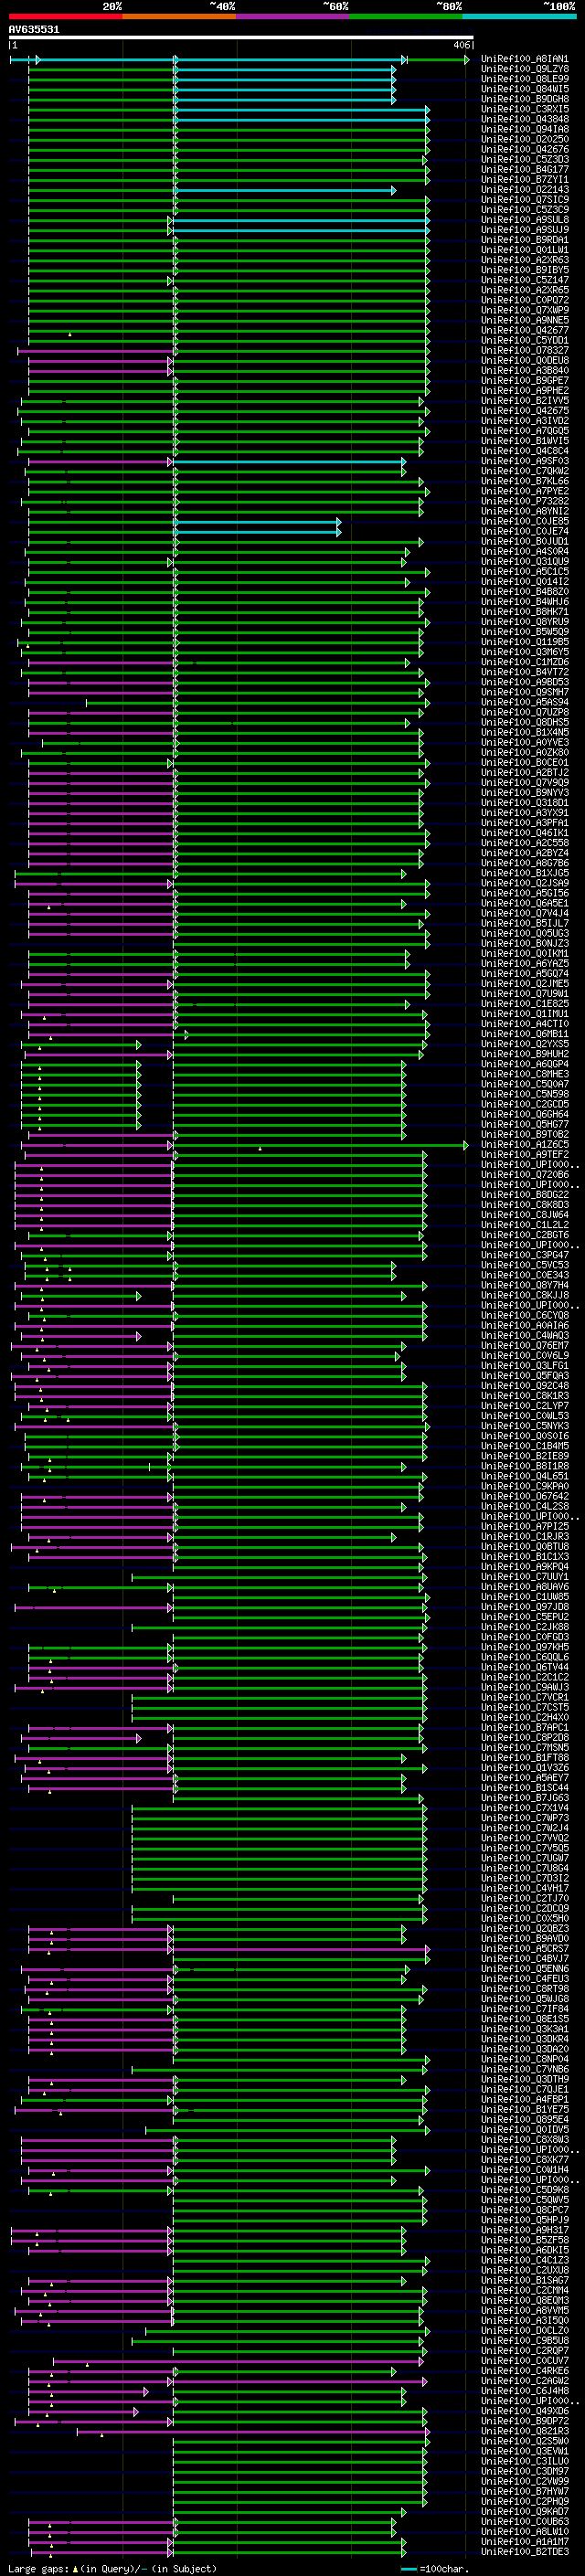This screenshot has width=585, height=2576.
Task: Select the label UniRef100_Q7V4J4
Action: (525, 913)
